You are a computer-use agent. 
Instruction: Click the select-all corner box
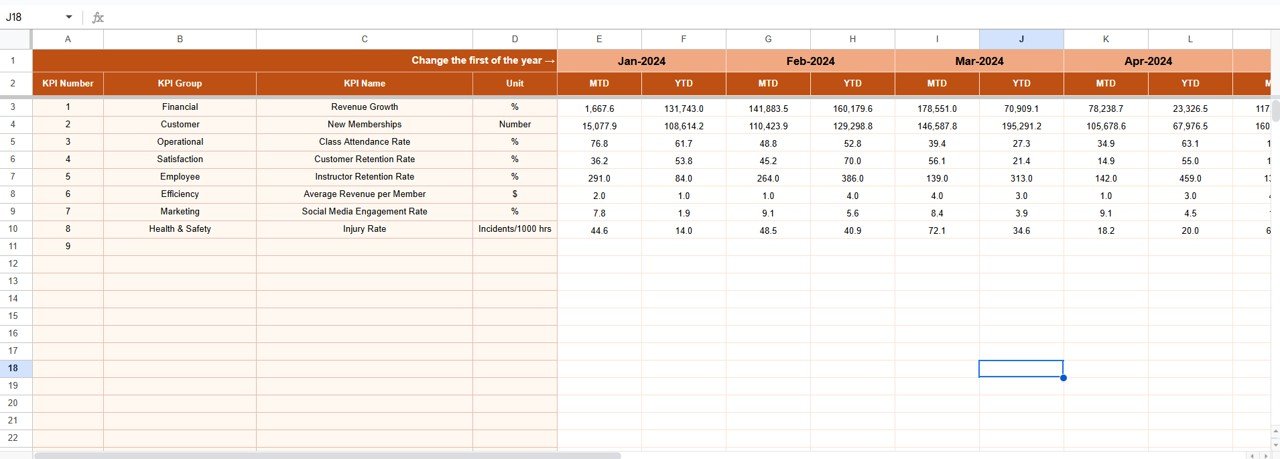[16, 39]
